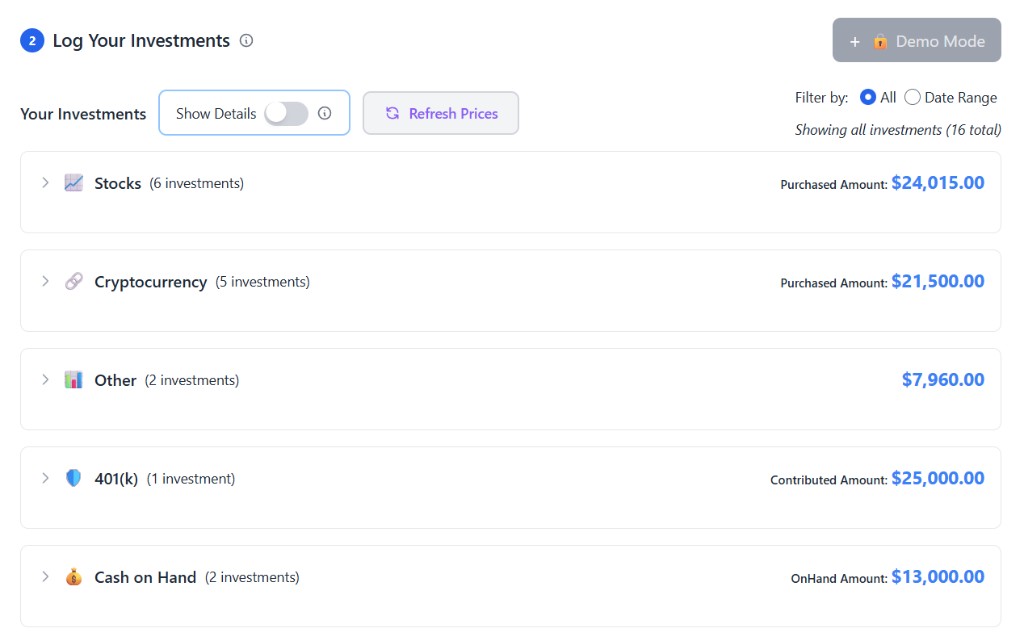Click the refresh arrows icon in Refresh Prices
This screenshot has width=1024, height=641.
392,114
